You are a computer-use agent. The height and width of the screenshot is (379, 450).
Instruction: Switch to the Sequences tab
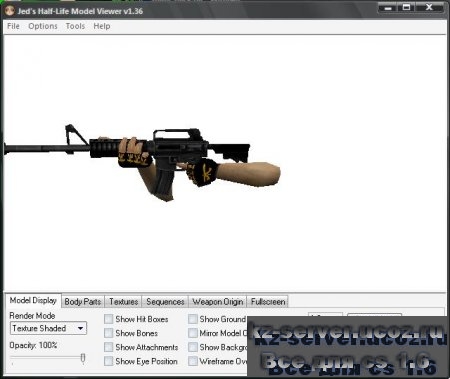[x=165, y=302]
